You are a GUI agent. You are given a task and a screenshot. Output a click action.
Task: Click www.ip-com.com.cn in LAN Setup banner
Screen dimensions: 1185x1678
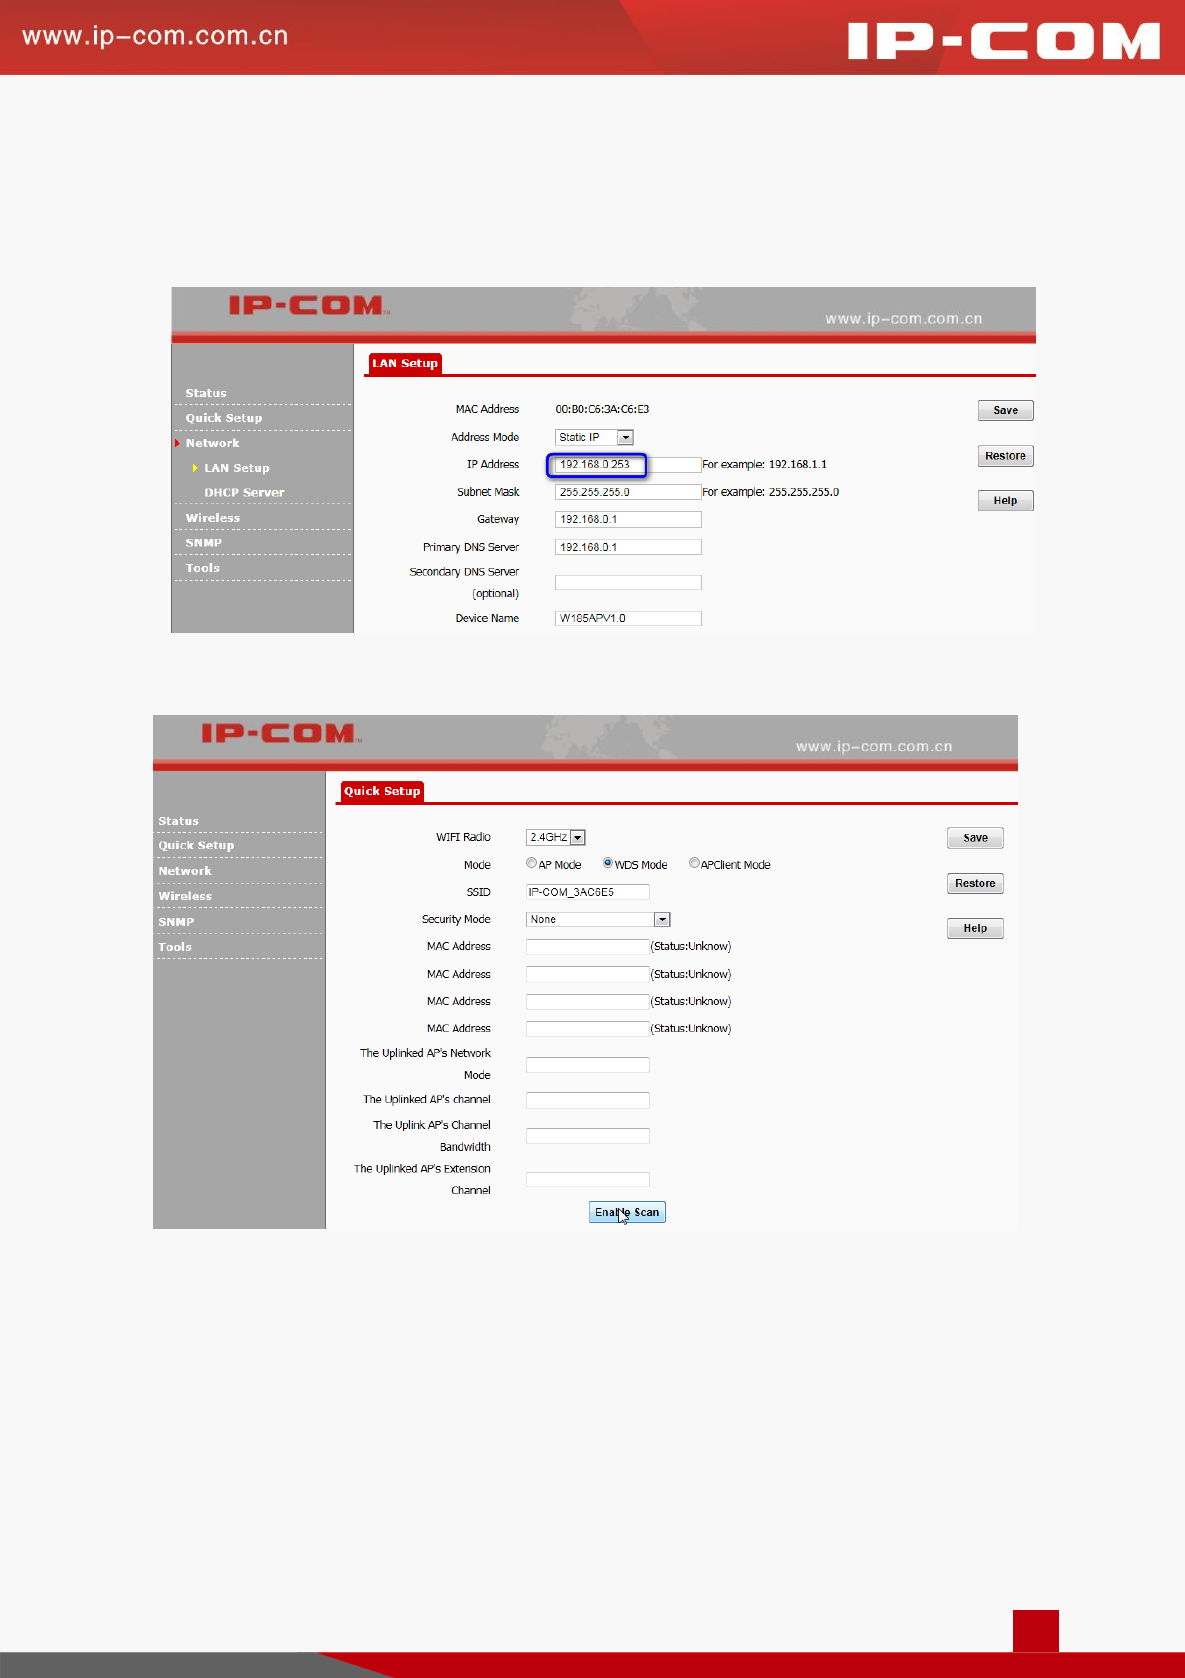pos(904,319)
